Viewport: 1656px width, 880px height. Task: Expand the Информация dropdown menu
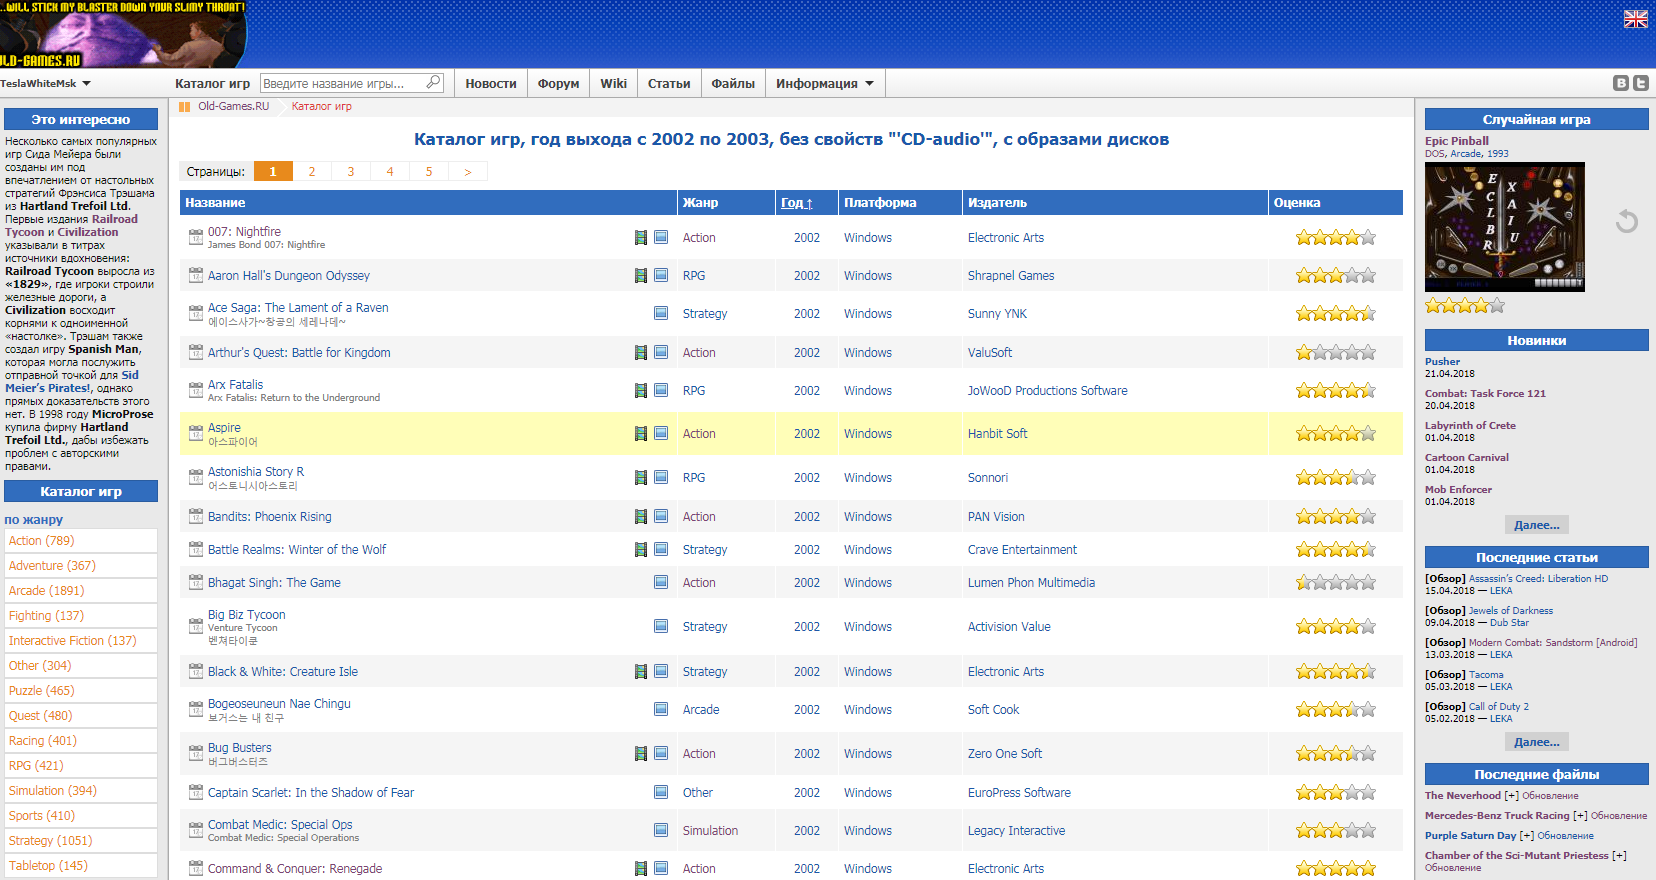point(825,84)
